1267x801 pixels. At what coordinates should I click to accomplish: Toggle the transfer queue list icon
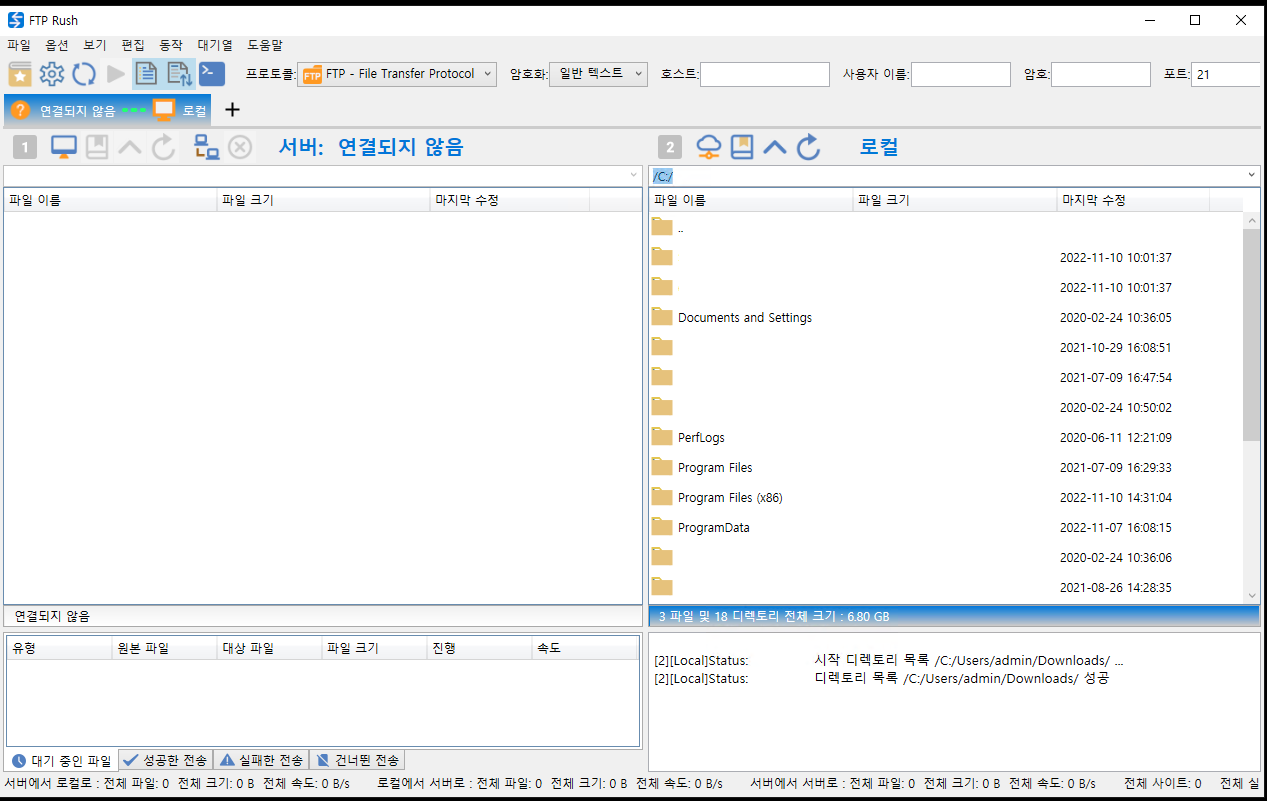tap(179, 73)
